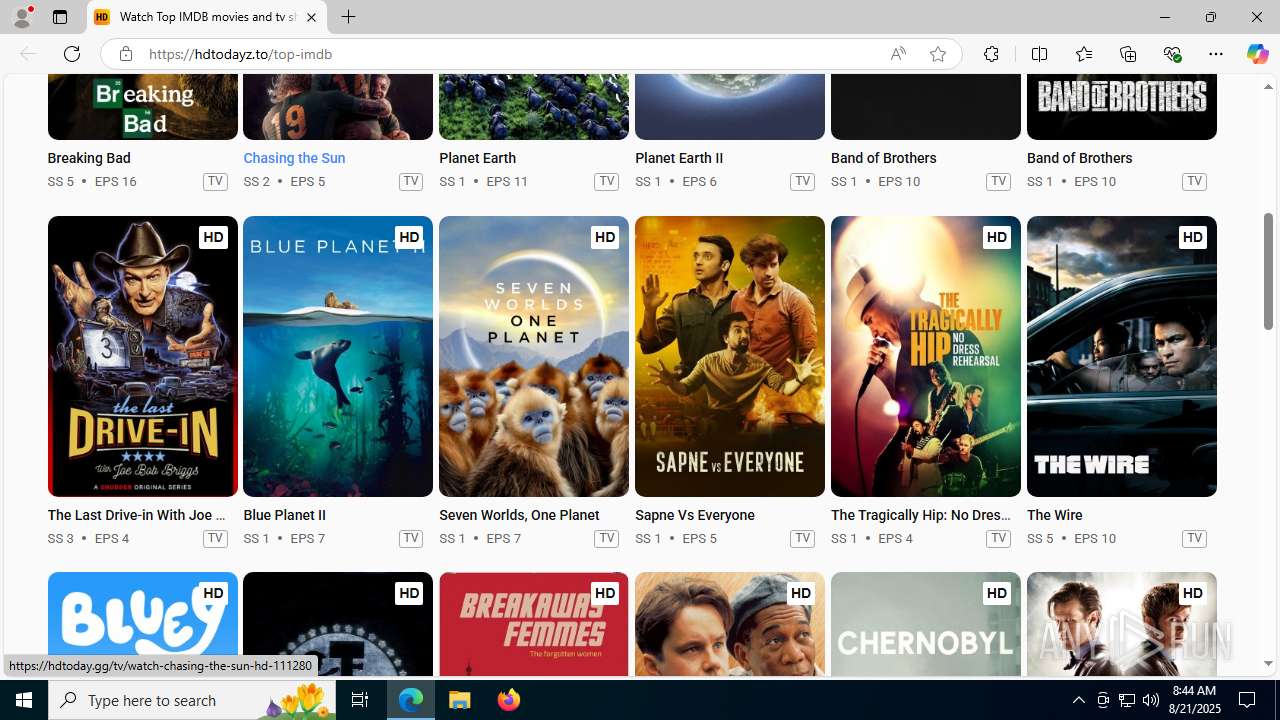Open the Collections icon
This screenshot has height=720, width=1280.
[1128, 54]
